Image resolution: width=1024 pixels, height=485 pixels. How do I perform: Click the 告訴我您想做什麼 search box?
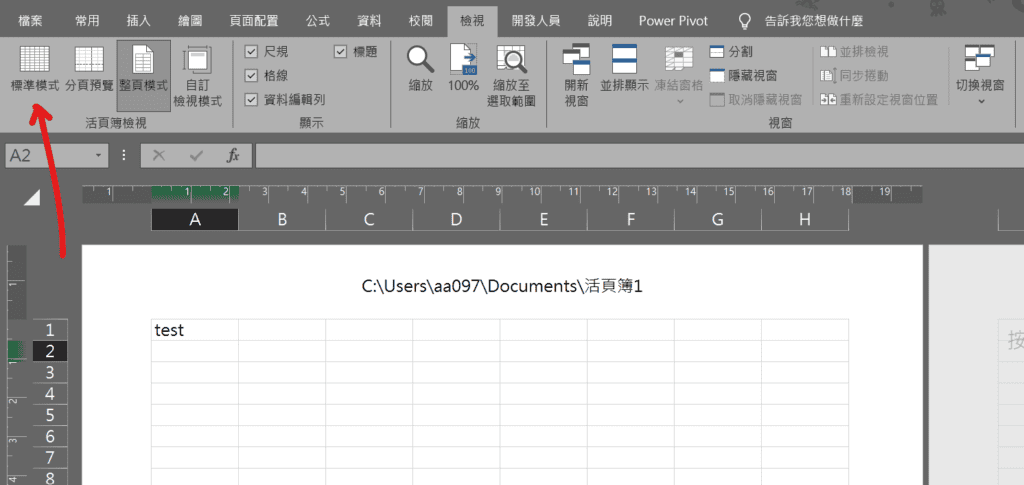[x=814, y=21]
